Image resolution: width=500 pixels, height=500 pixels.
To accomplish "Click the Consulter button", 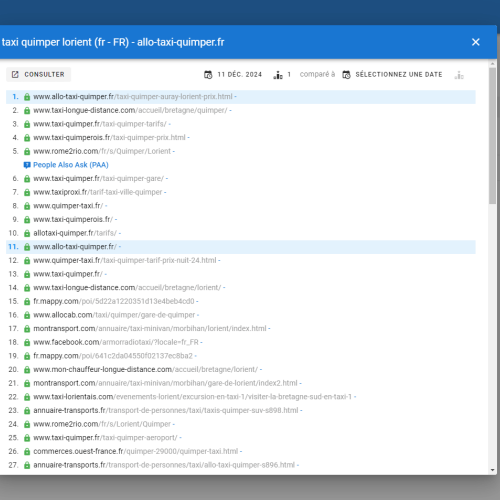I will pyautogui.click(x=38, y=74).
